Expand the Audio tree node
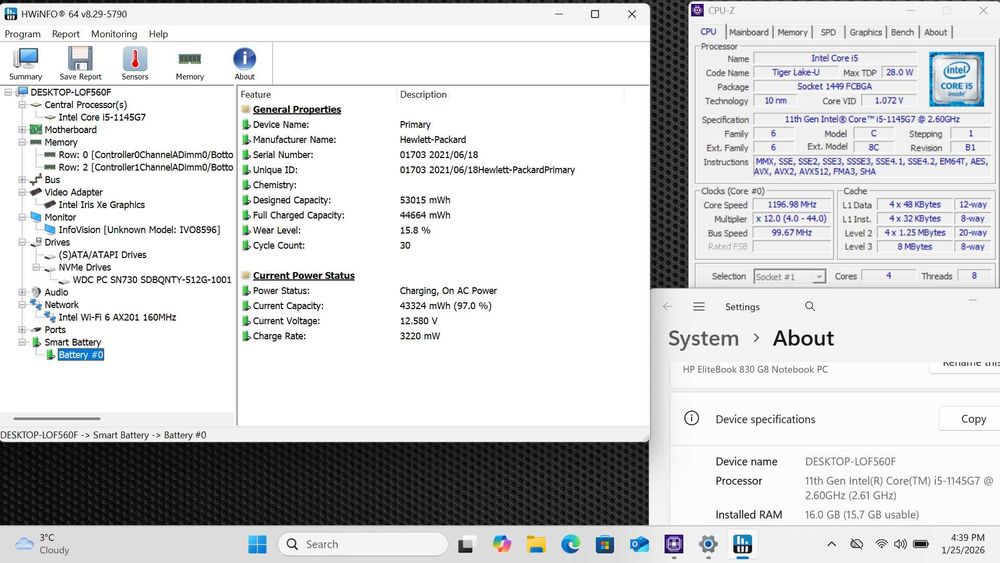The width and height of the screenshot is (1000, 563). click(x=22, y=292)
